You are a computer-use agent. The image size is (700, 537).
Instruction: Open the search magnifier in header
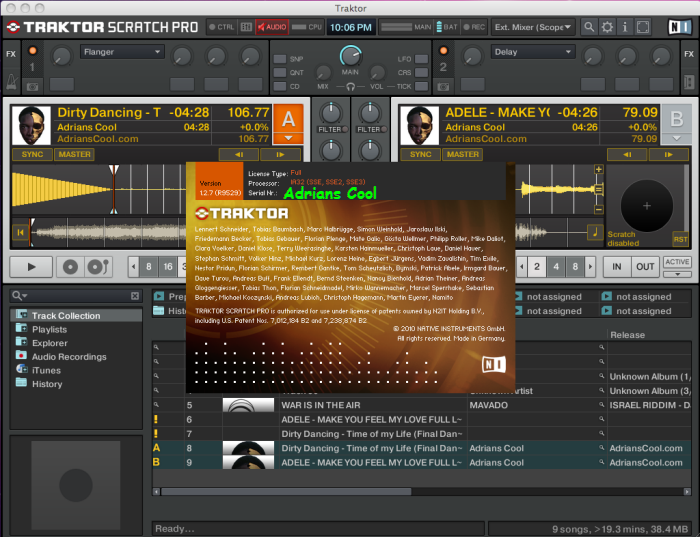(589, 27)
